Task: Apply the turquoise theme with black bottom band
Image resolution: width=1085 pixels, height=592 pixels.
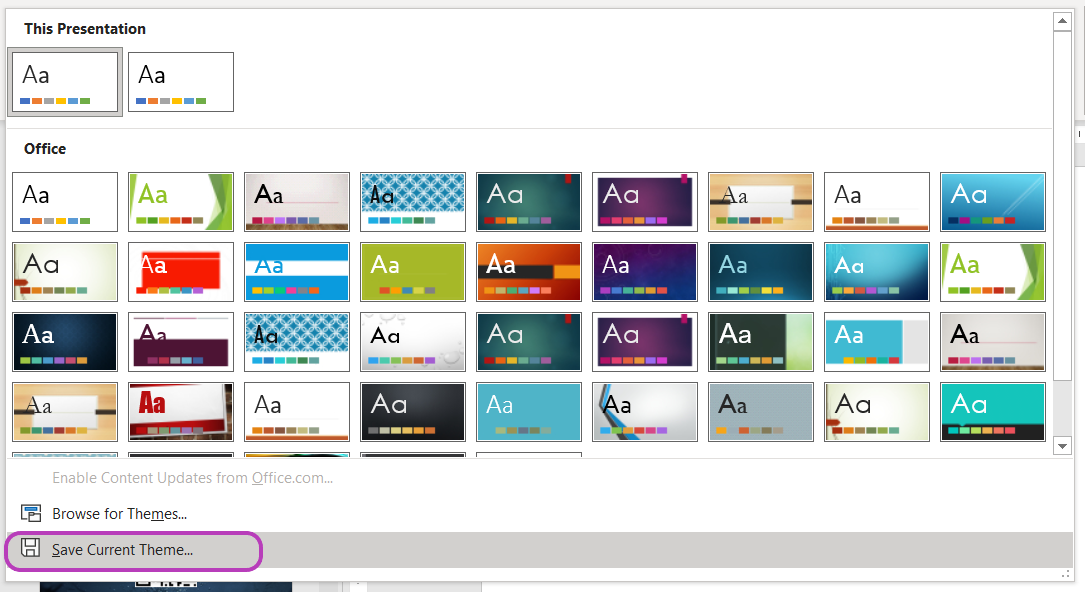Action: [x=992, y=411]
